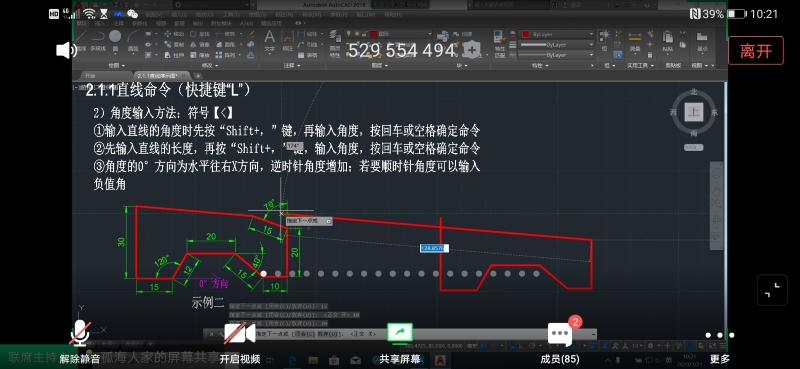Open the participants list 成员(85)
Viewport: 800px width, 369px height.
pos(560,343)
